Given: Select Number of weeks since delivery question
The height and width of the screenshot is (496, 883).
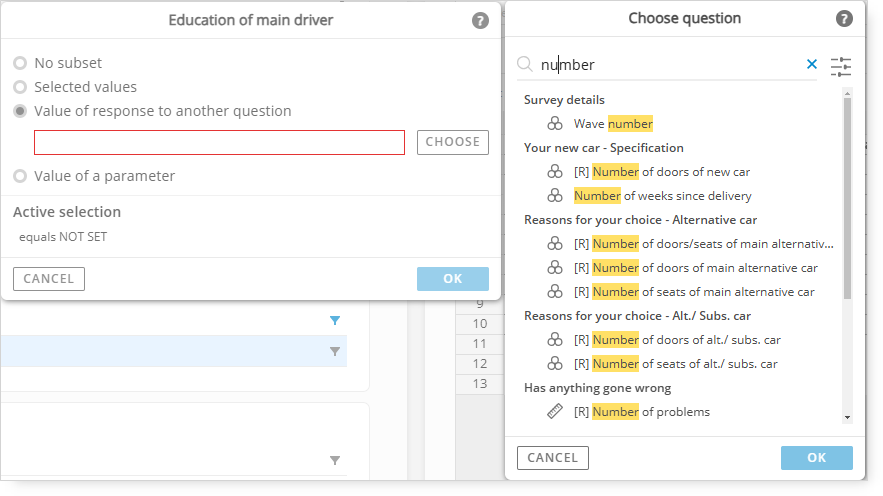Looking at the screenshot, I should pos(663,196).
